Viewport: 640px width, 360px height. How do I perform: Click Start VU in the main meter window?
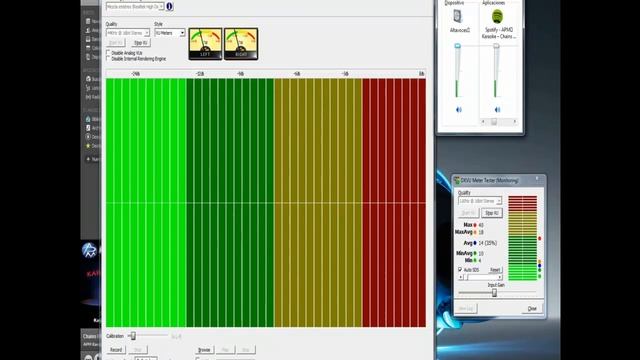point(116,43)
